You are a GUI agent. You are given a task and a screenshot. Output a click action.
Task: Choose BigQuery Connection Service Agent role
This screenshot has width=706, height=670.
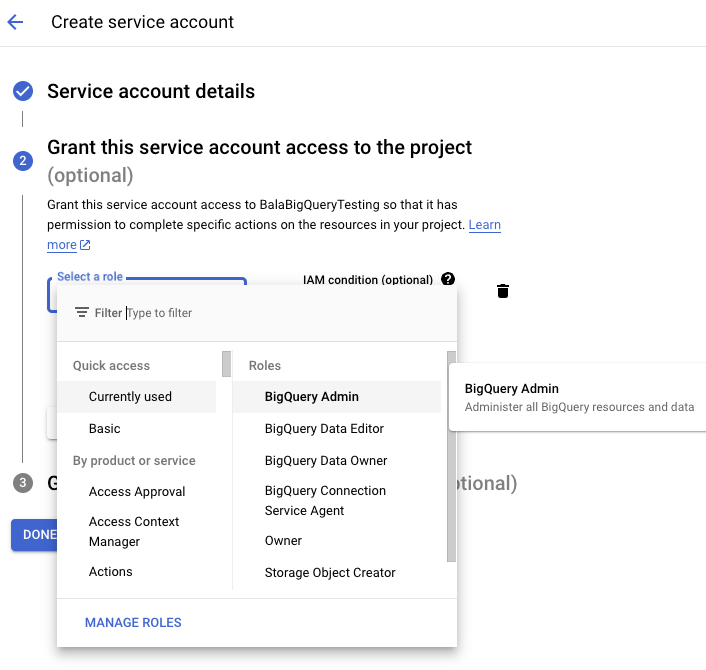[337, 500]
